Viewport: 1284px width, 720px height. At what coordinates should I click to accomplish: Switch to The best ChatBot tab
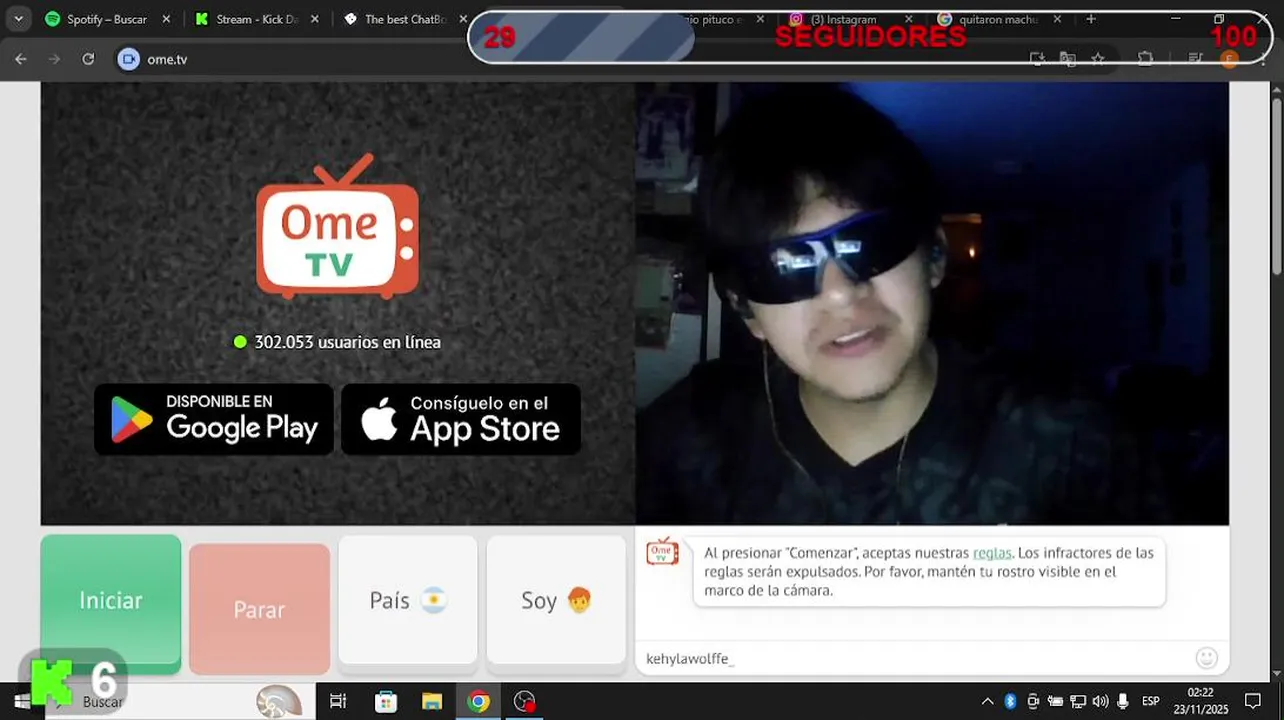click(x=405, y=19)
